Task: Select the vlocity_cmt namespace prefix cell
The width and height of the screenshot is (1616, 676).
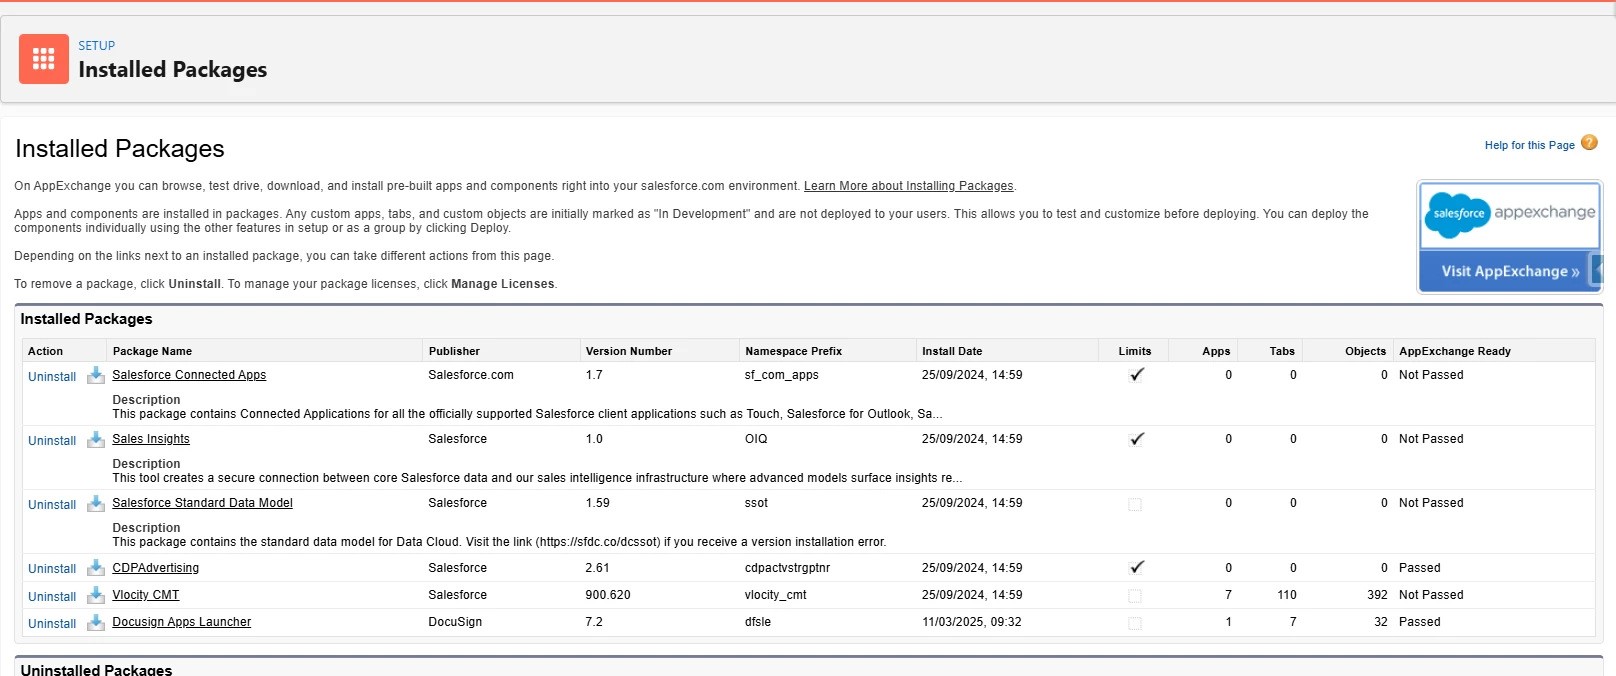Action: click(776, 595)
